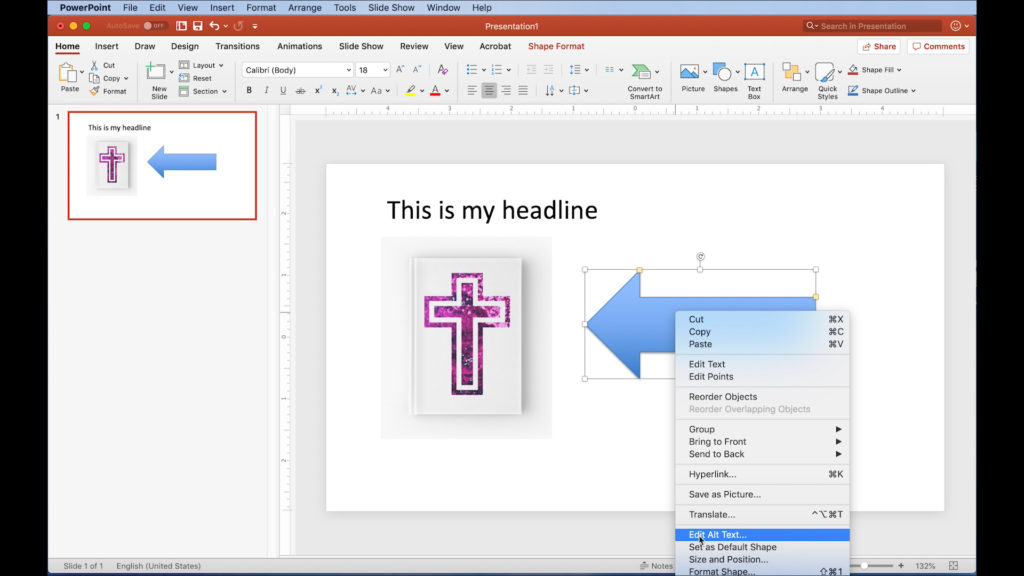Enable center text alignment
The height and width of the screenshot is (576, 1024).
488,90
